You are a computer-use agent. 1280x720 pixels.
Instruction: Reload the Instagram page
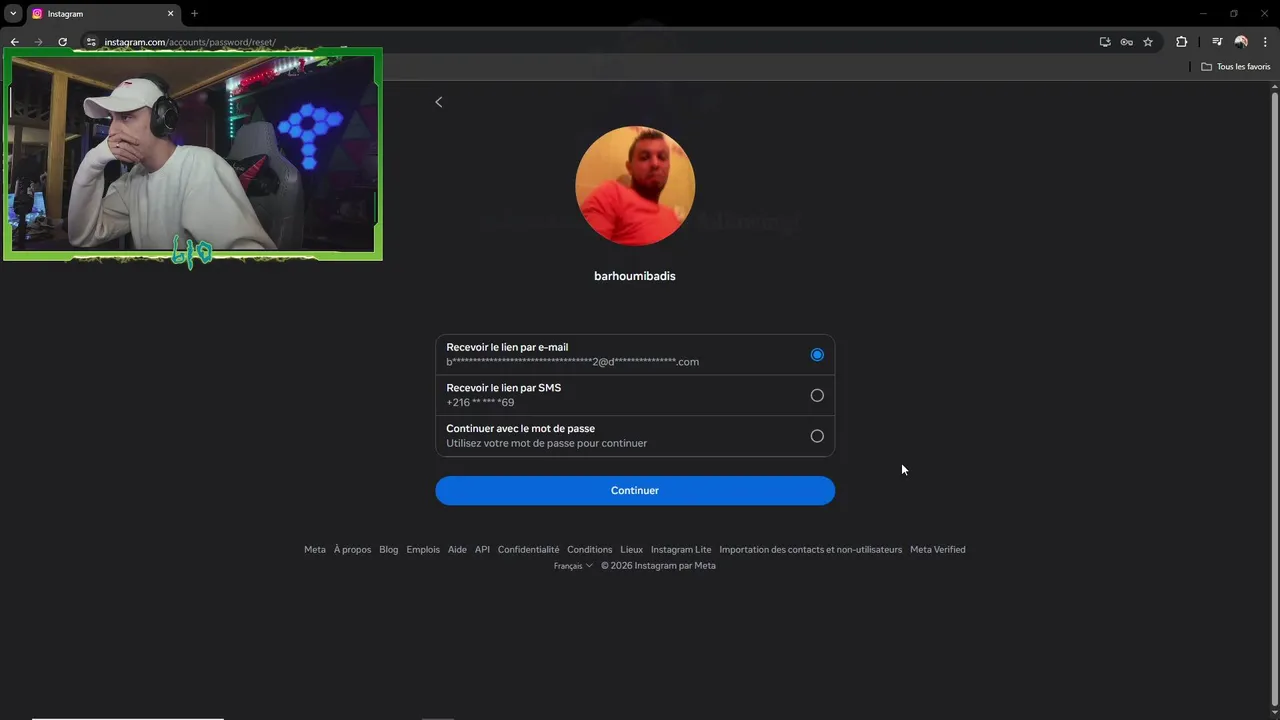pyautogui.click(x=62, y=42)
